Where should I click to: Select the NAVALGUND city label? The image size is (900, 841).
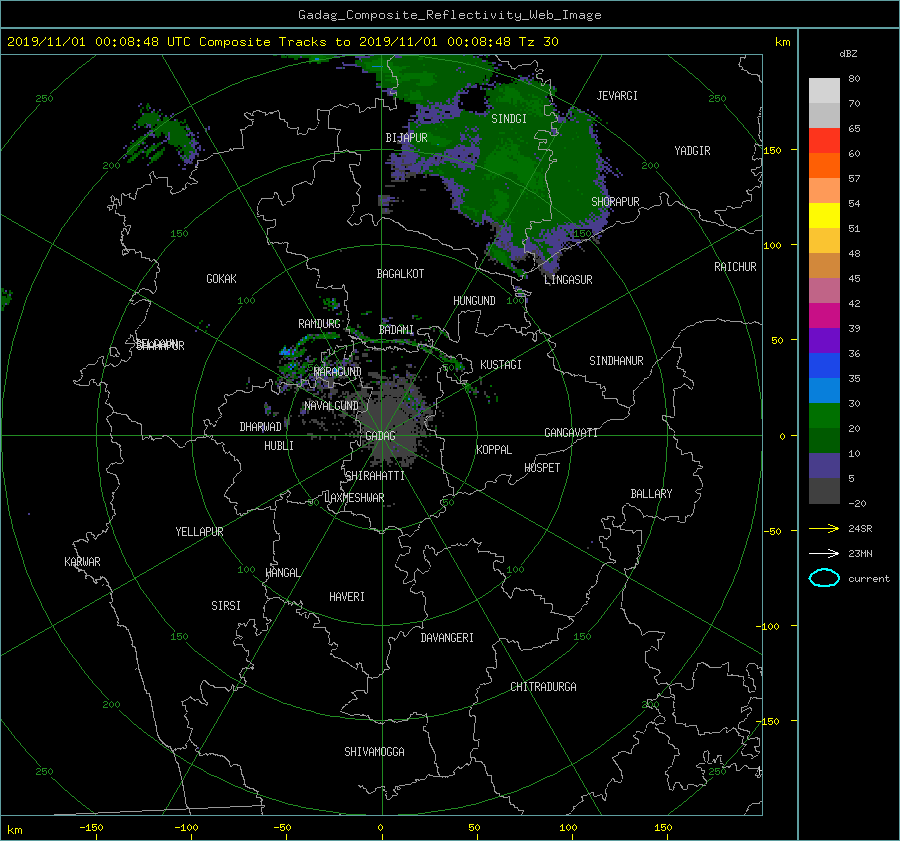(331, 406)
